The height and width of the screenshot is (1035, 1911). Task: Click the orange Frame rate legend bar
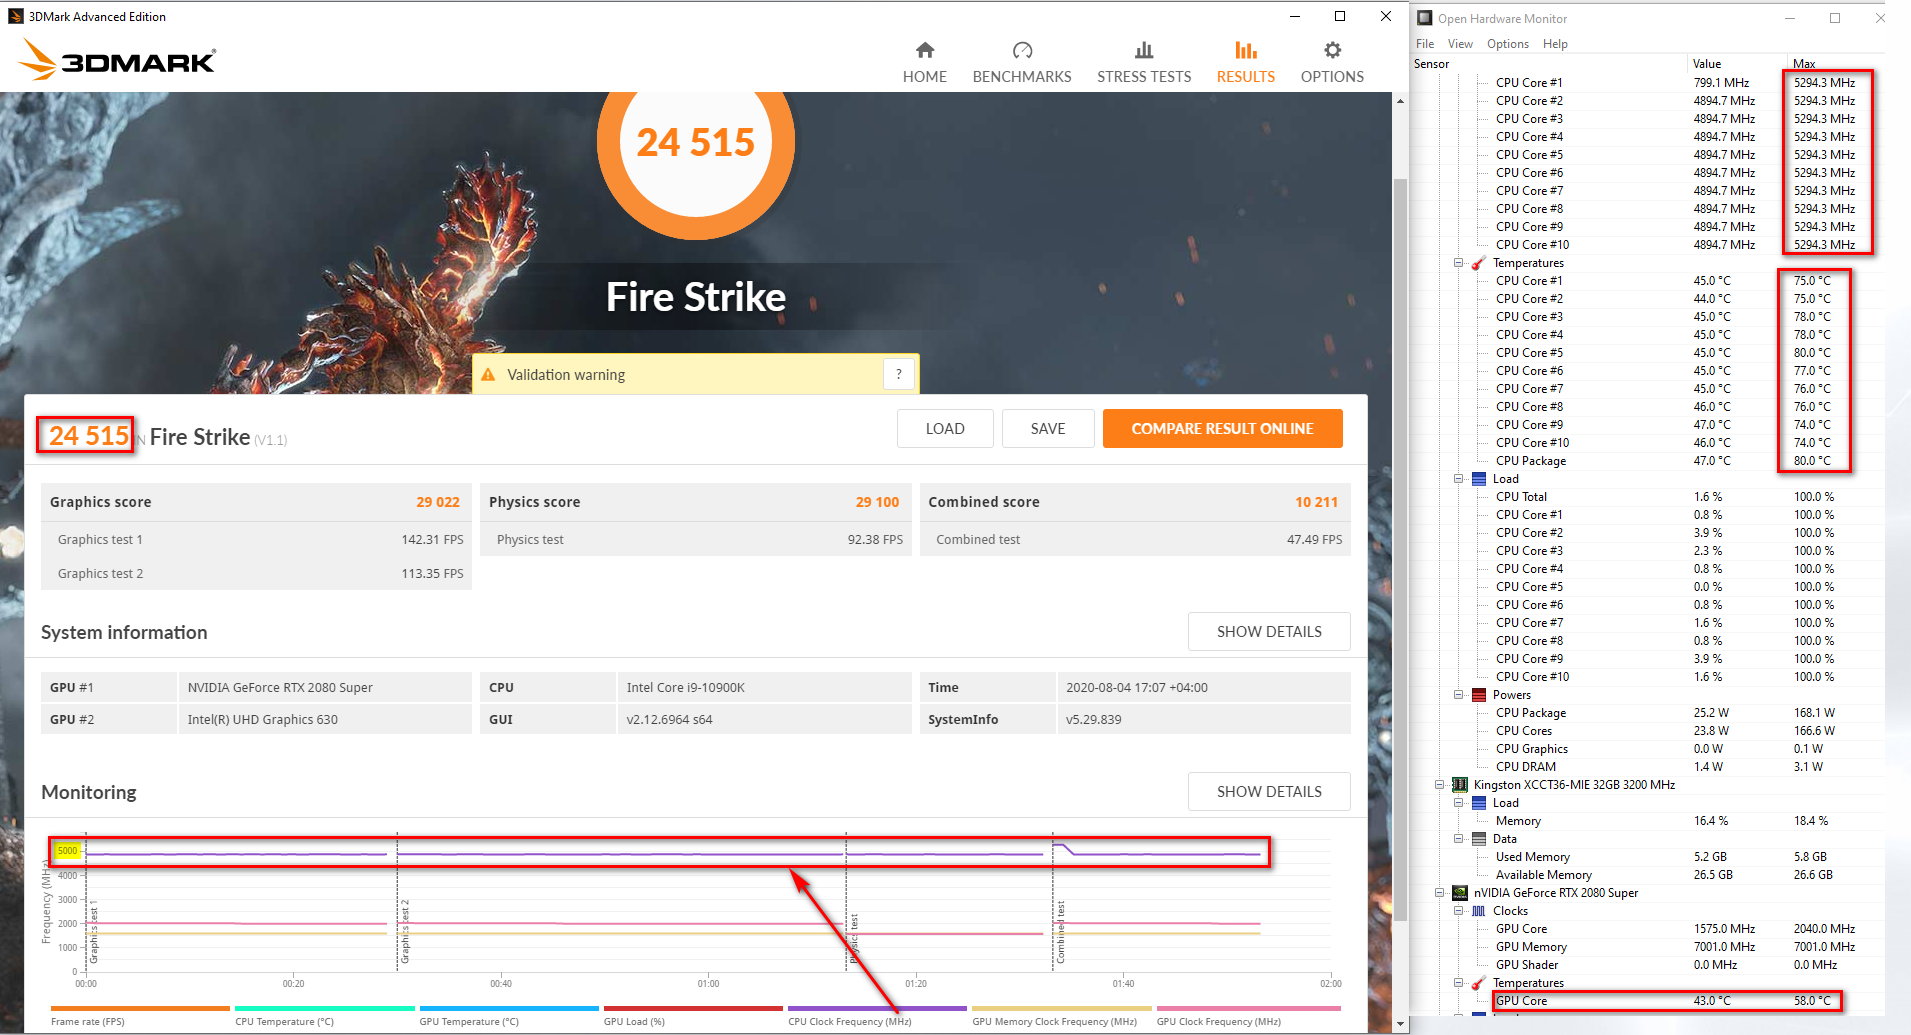pos(140,1008)
